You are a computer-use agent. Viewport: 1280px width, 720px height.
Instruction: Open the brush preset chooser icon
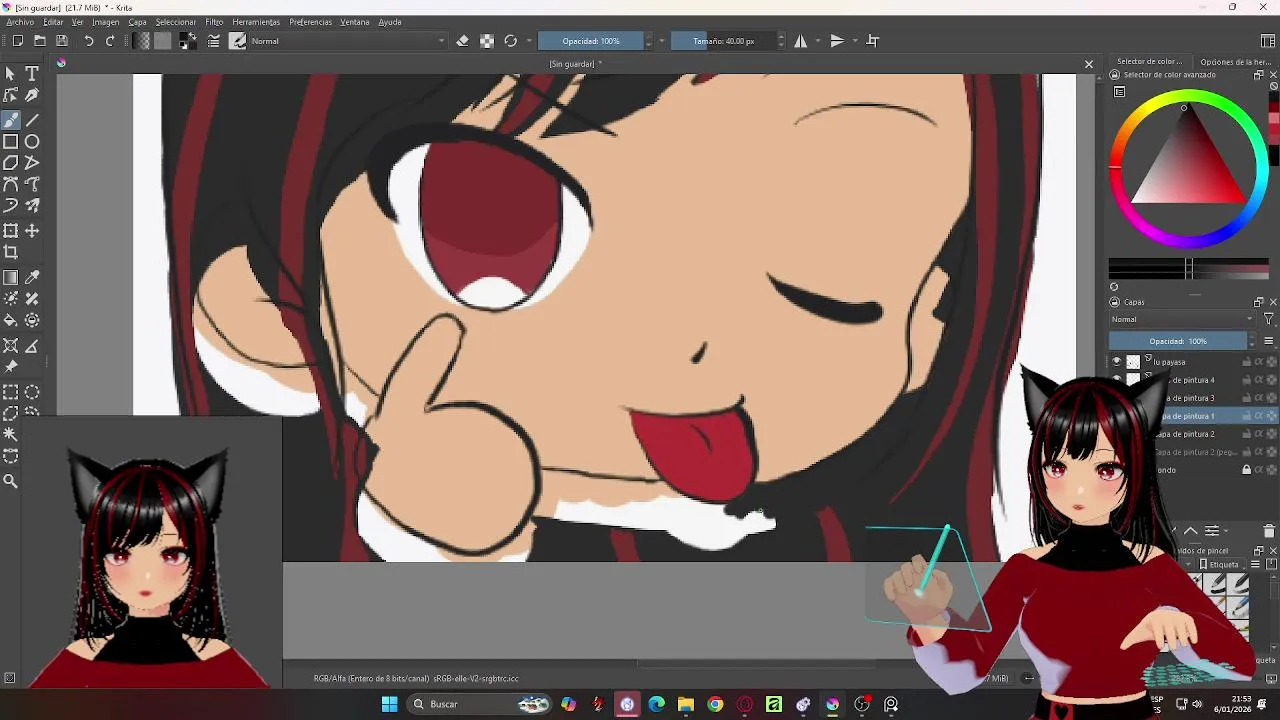click(x=238, y=41)
